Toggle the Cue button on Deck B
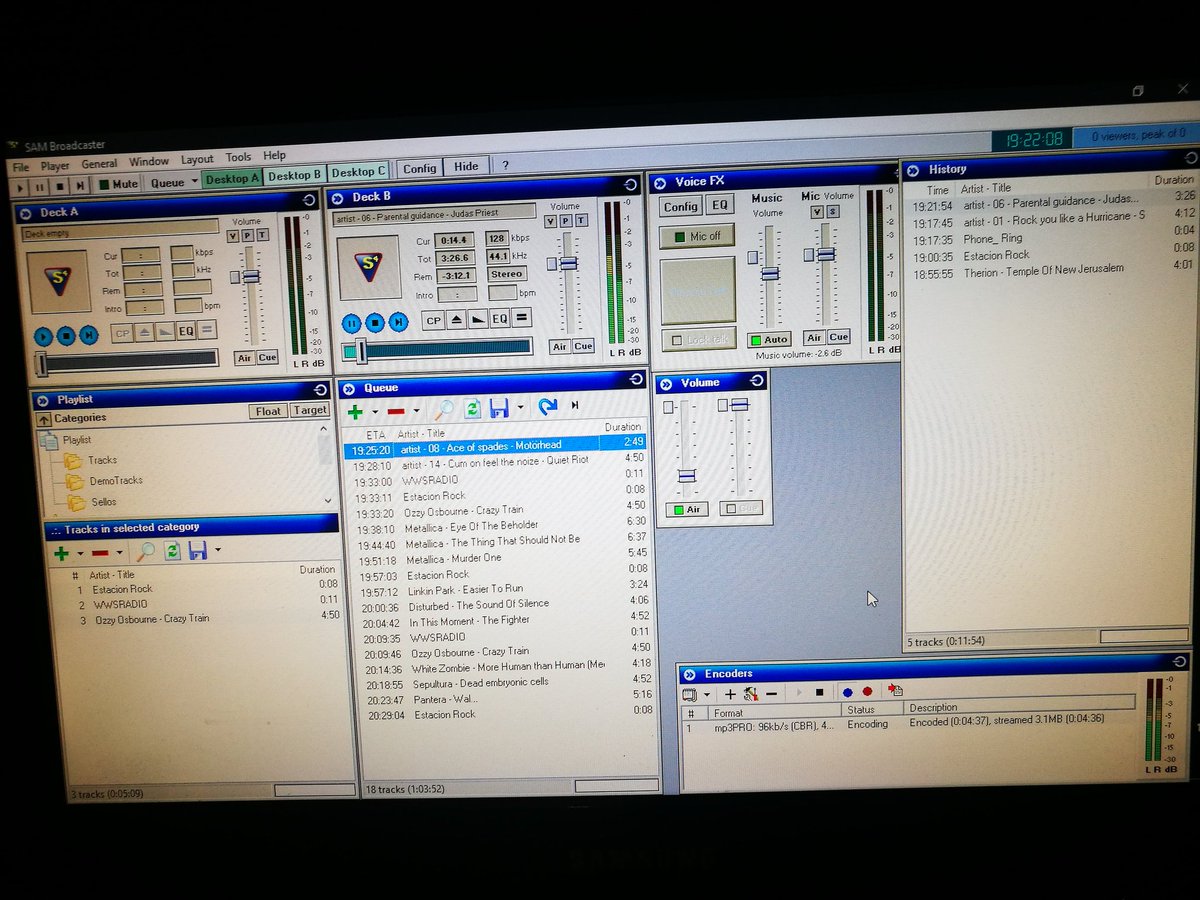Image resolution: width=1200 pixels, height=900 pixels. point(583,346)
